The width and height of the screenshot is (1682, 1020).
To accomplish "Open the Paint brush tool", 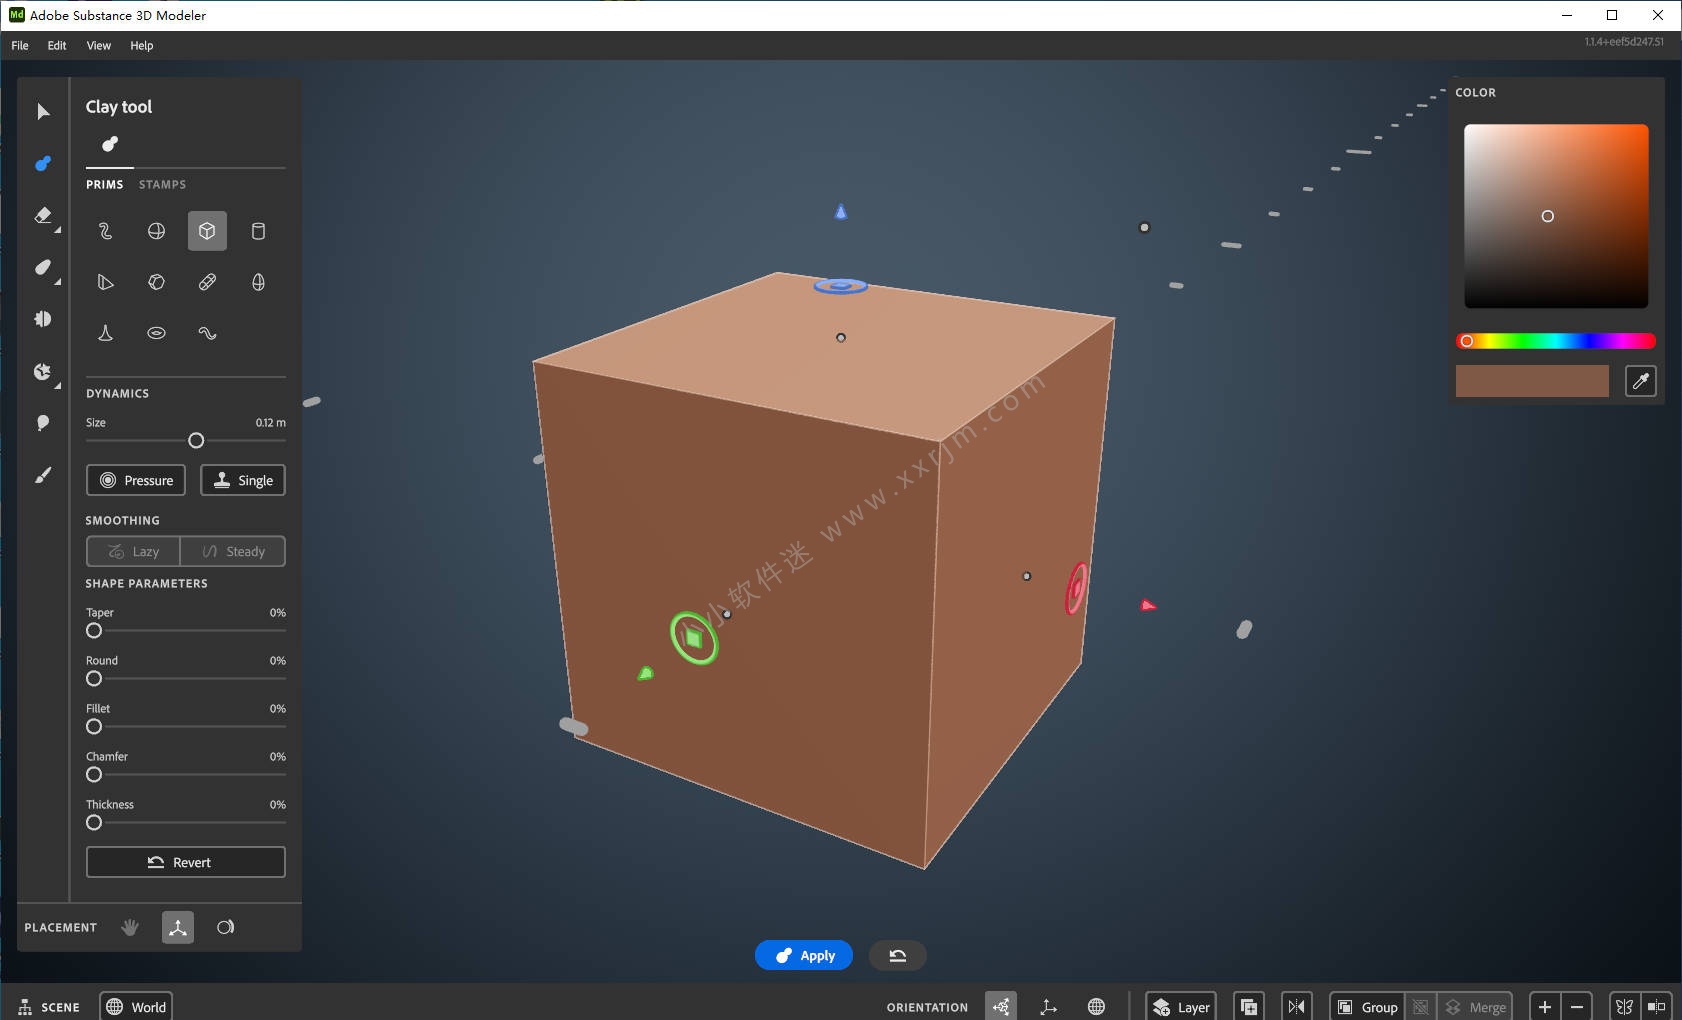I will coord(43,474).
